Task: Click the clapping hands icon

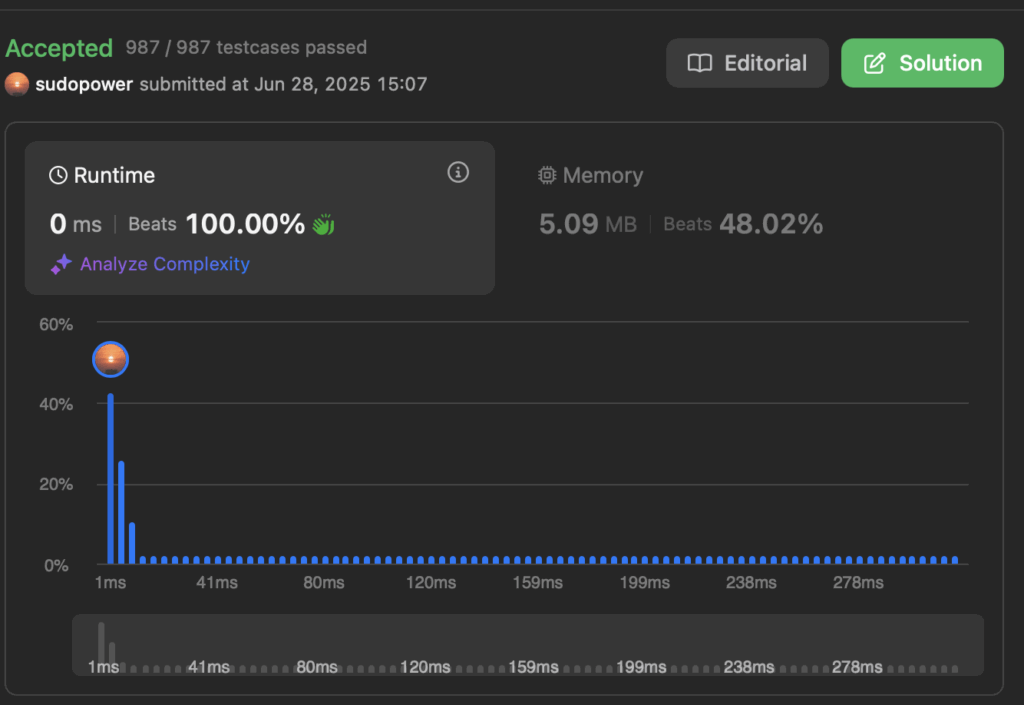Action: pyautogui.click(x=323, y=225)
